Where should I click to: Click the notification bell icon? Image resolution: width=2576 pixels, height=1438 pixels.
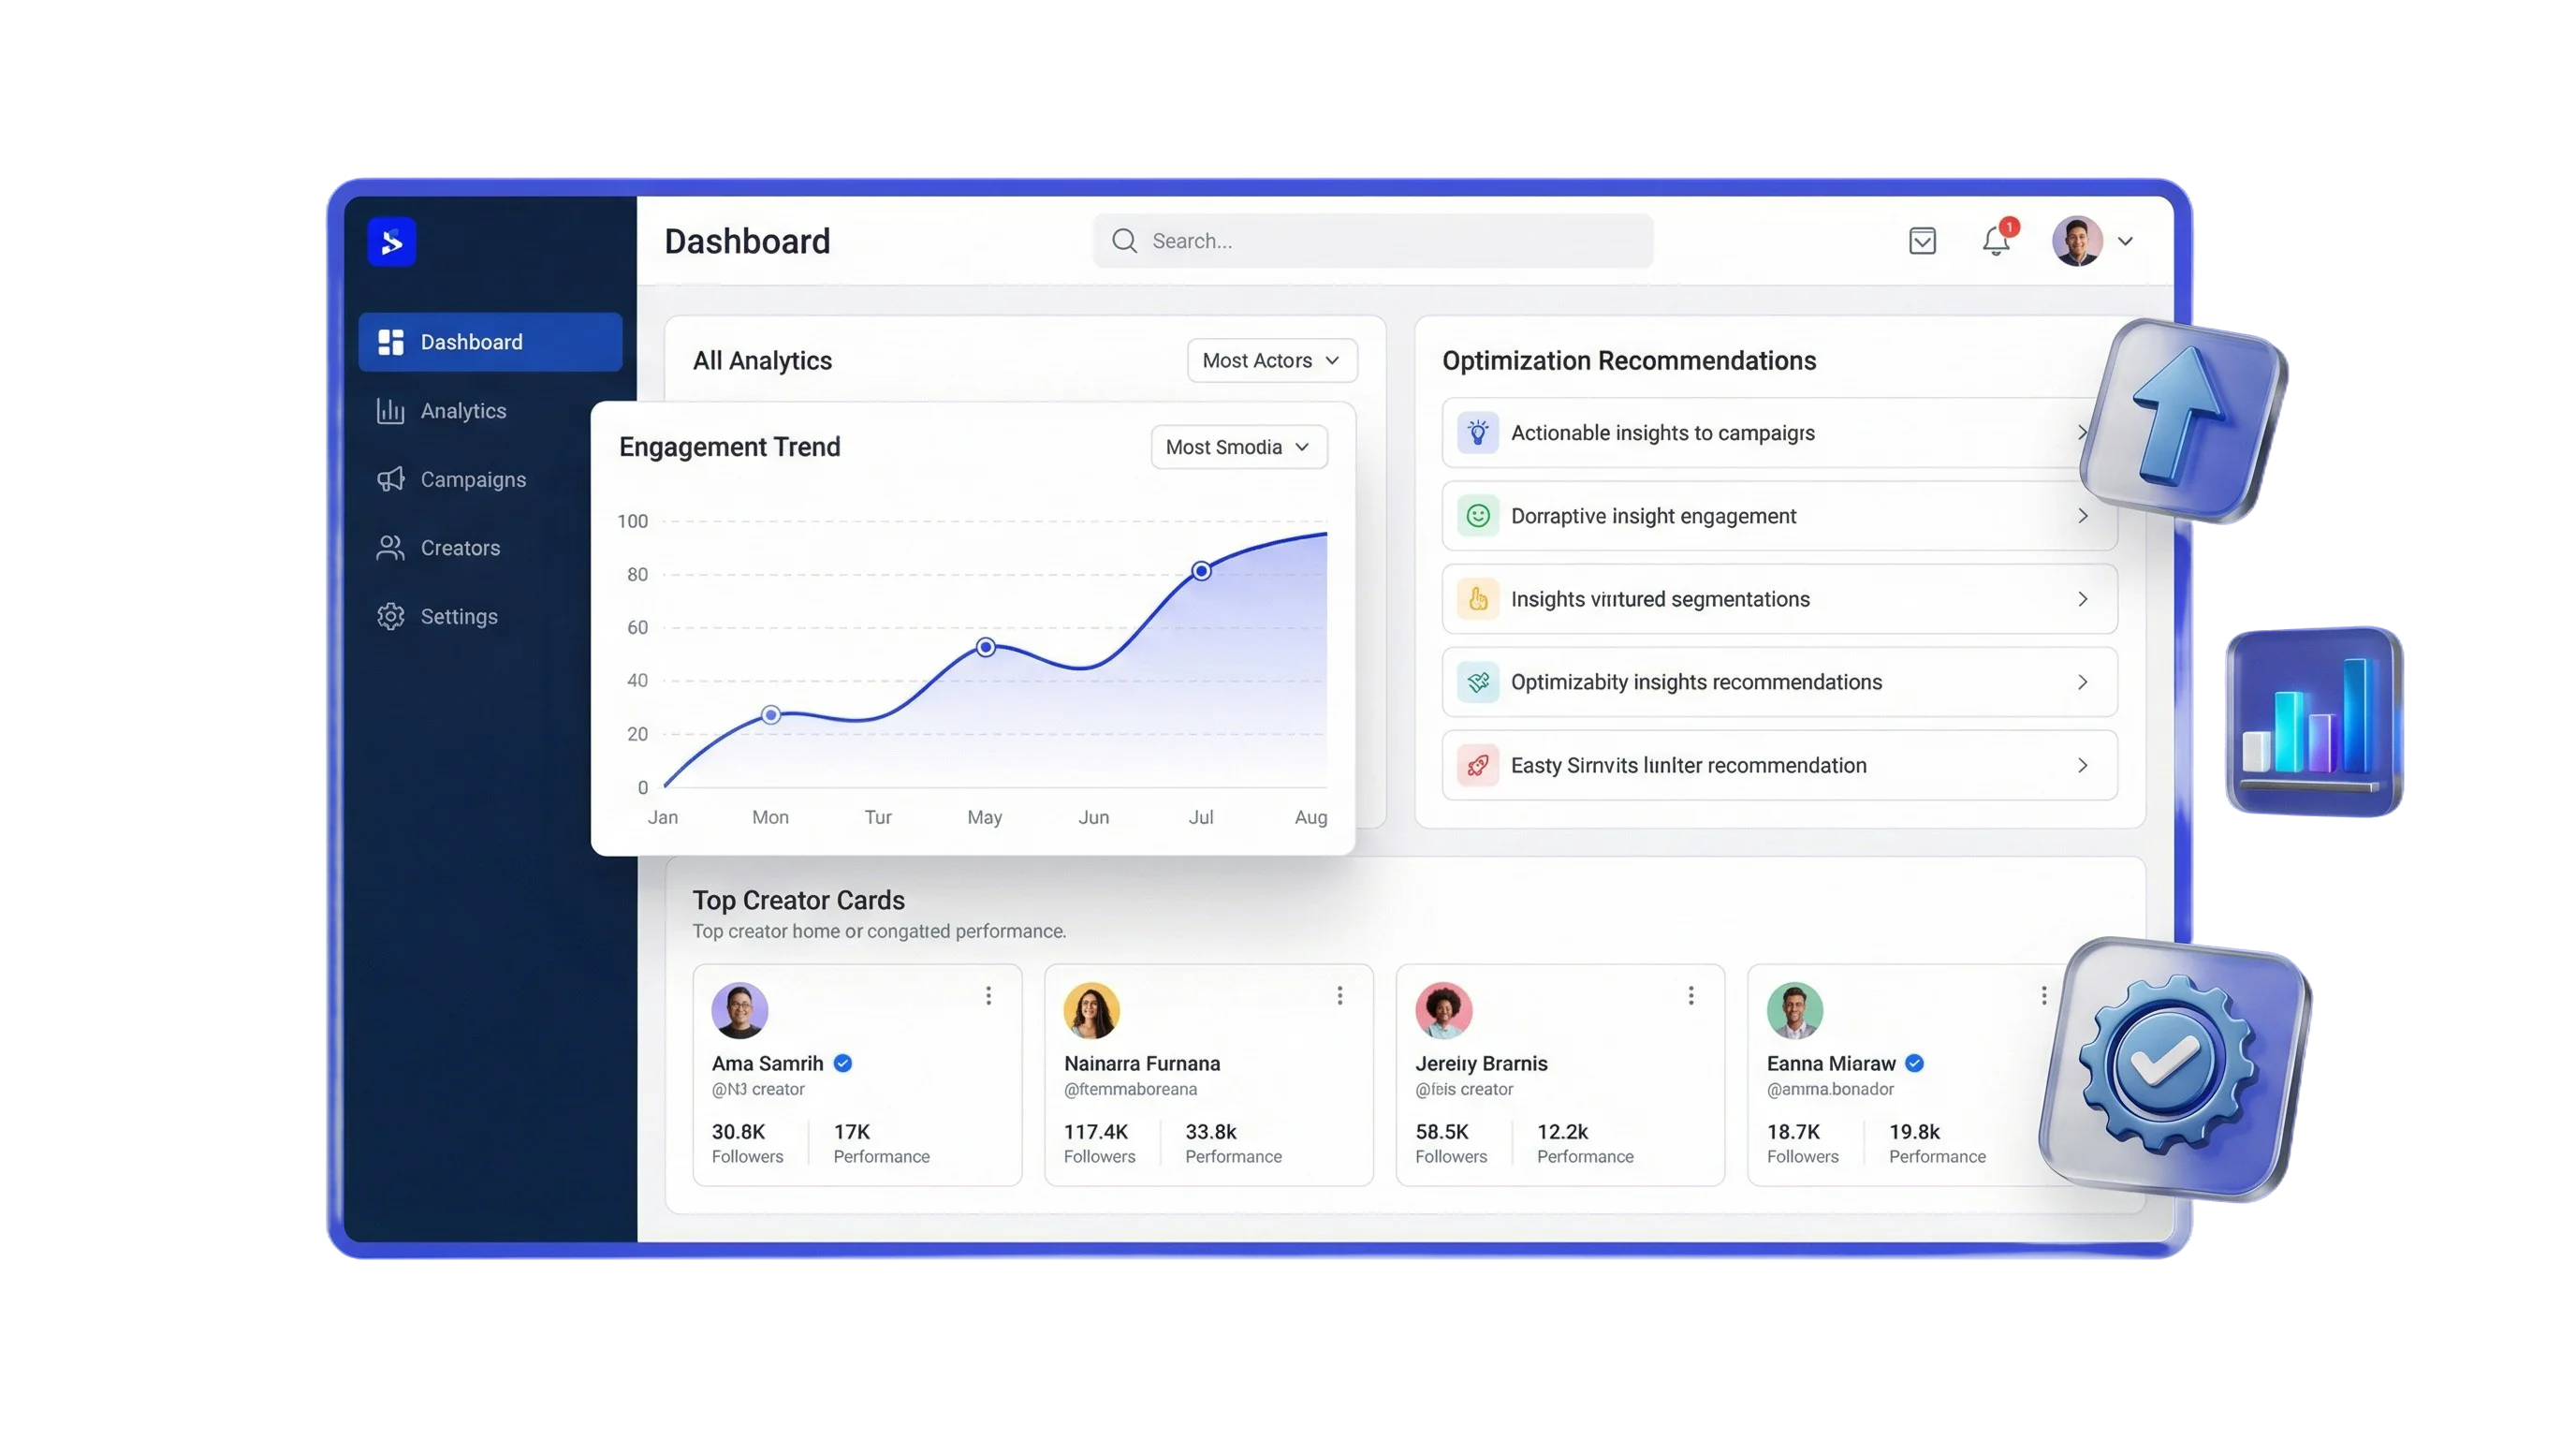click(1995, 241)
